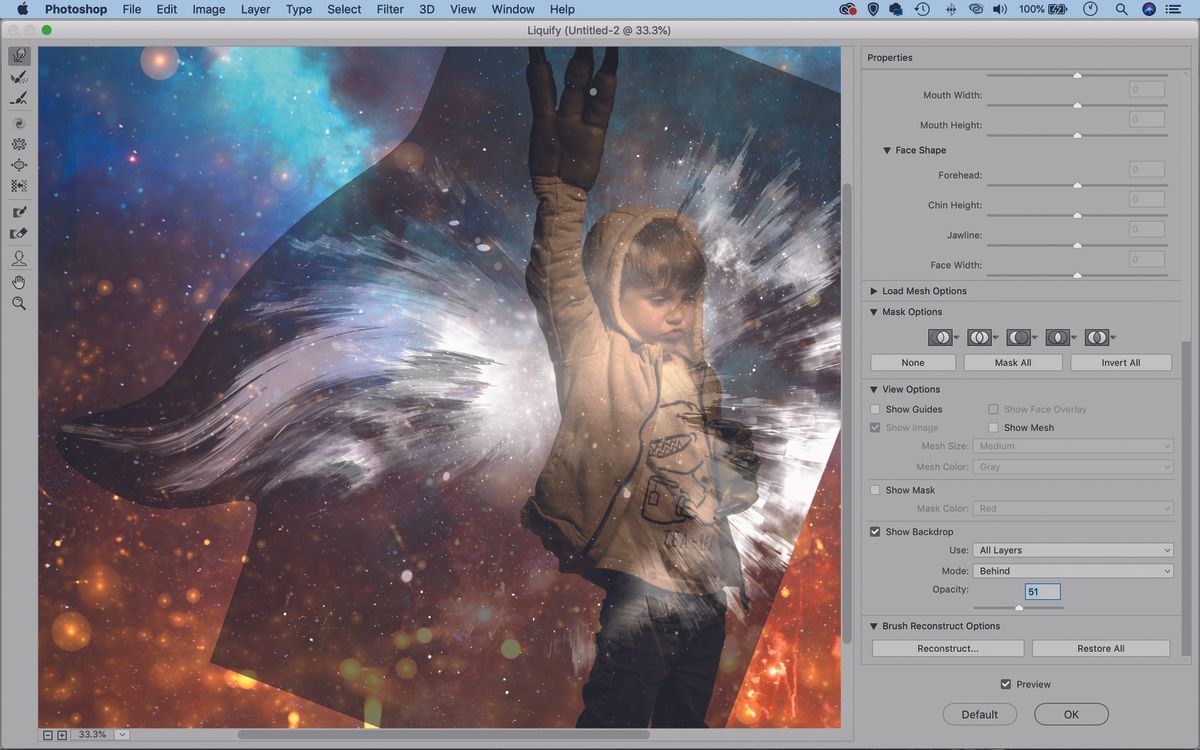Collapse the Mask Options section

874,311
